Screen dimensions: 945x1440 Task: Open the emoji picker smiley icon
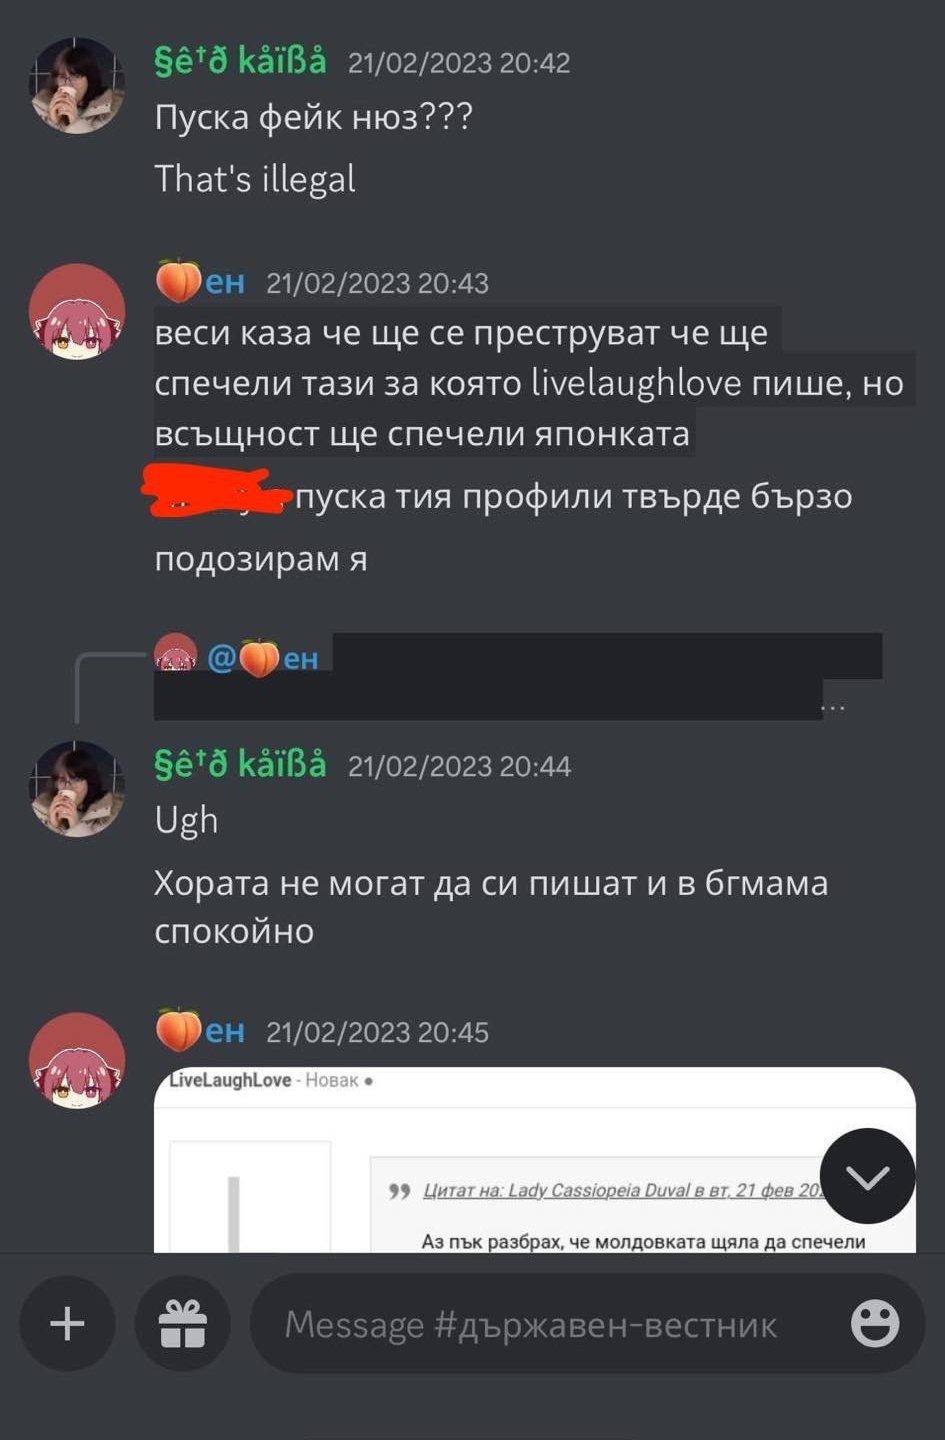(x=875, y=1324)
